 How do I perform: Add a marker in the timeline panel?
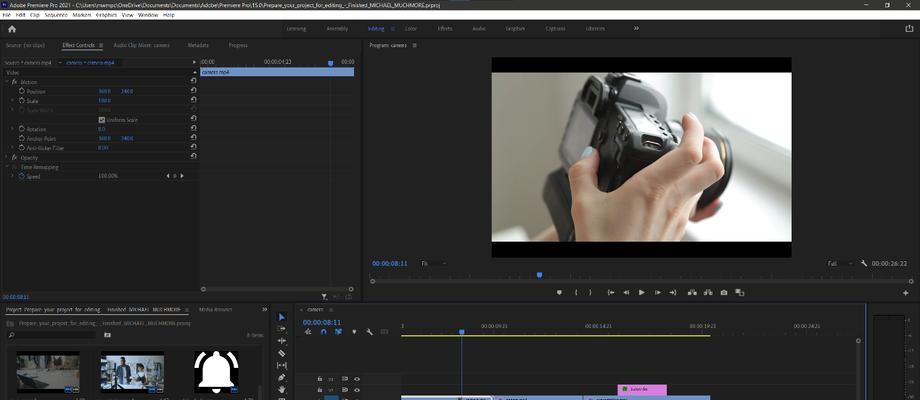tap(354, 331)
